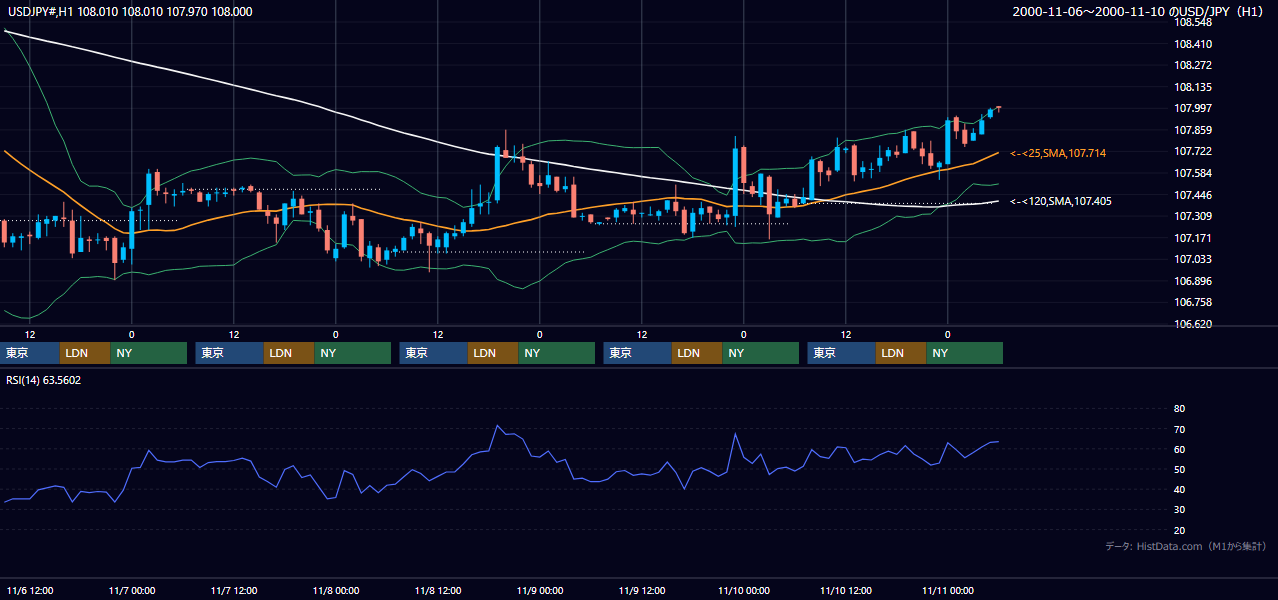Image resolution: width=1278 pixels, height=600 pixels.
Task: Click price axis label 107.171
Action: pyautogui.click(x=1194, y=238)
